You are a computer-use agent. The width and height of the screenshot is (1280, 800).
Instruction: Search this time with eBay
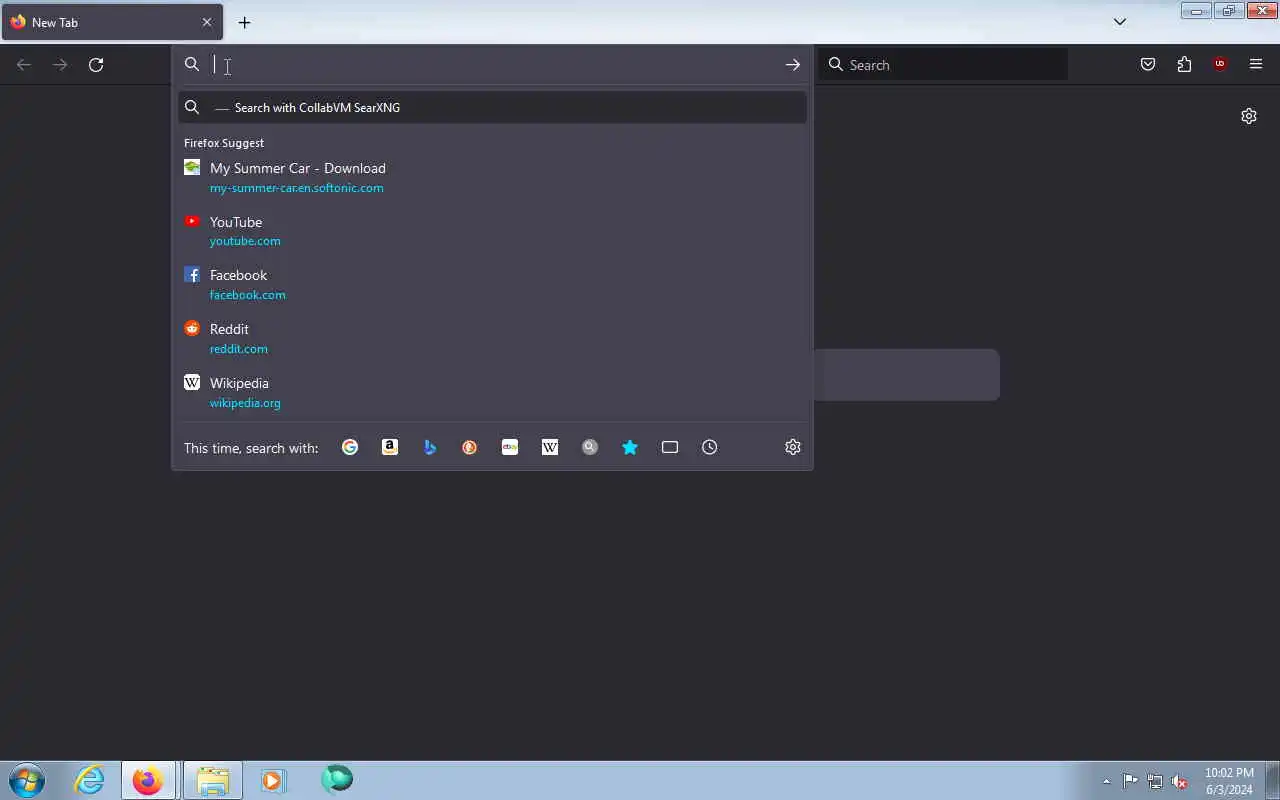pos(510,447)
